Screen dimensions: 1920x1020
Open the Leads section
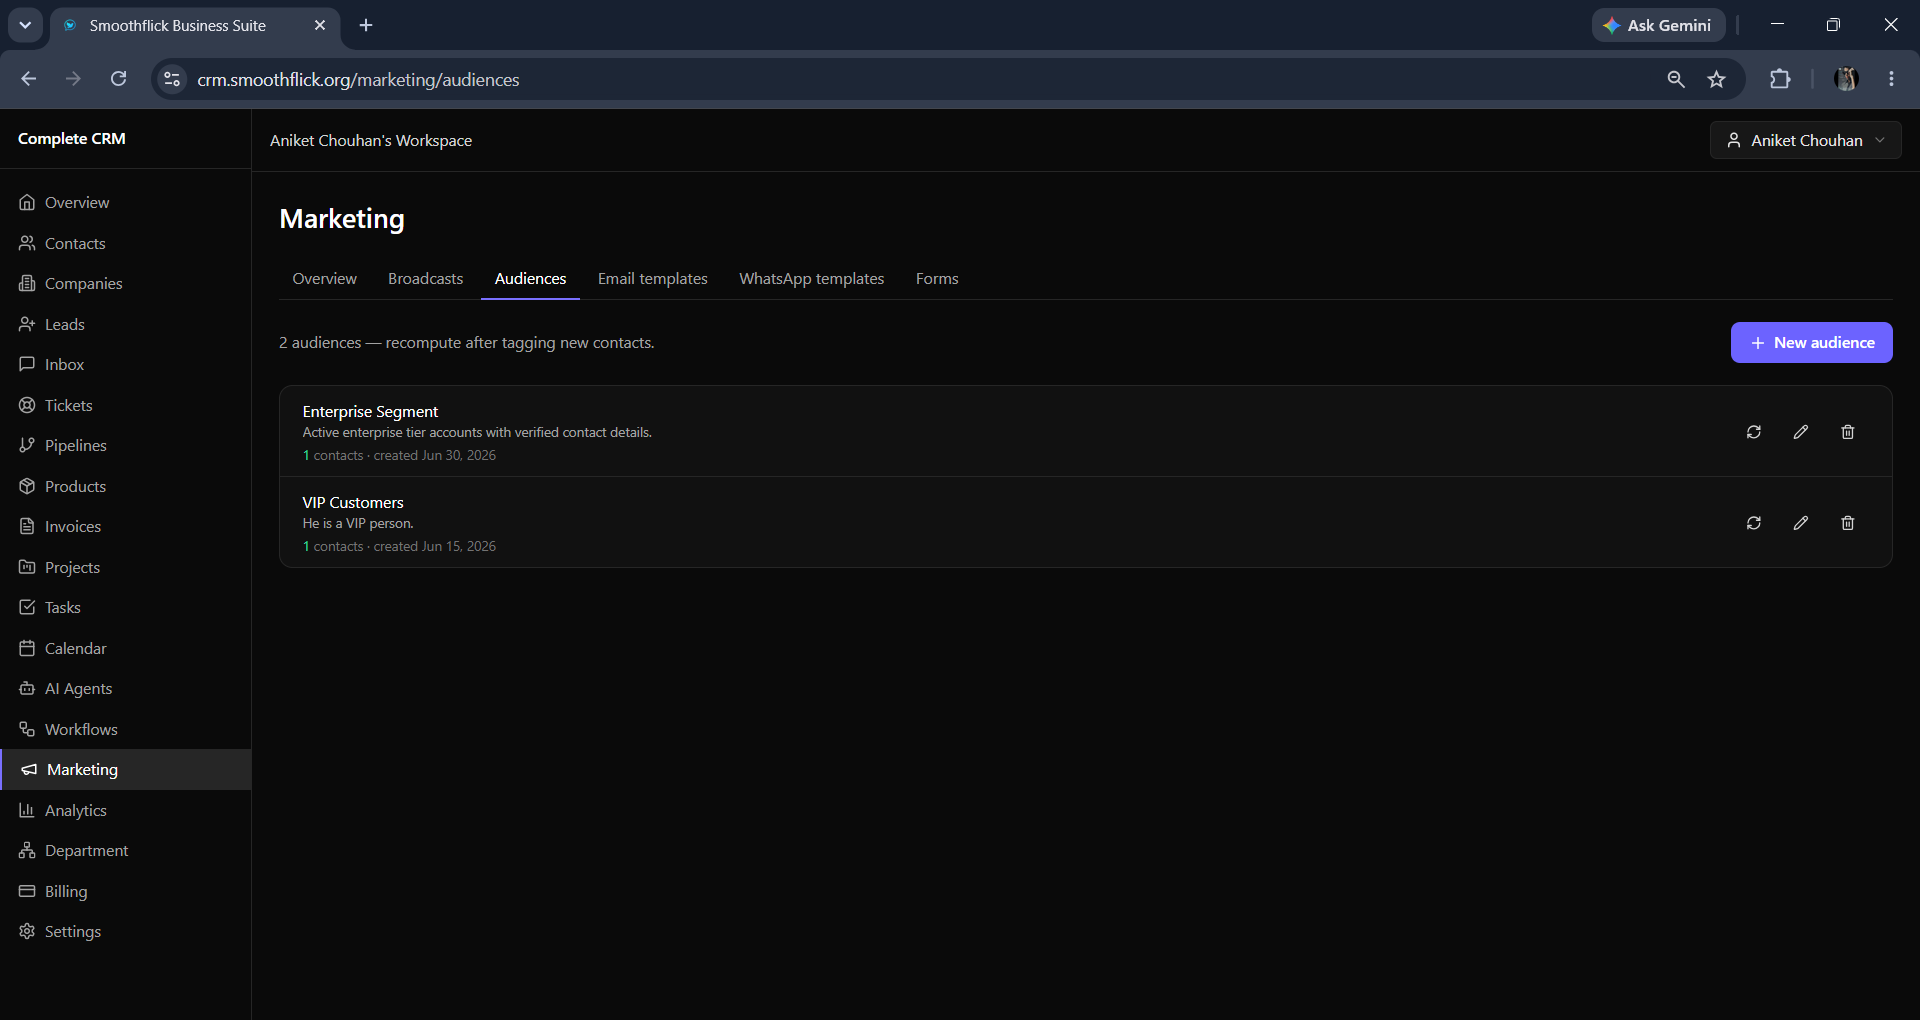(x=125, y=324)
